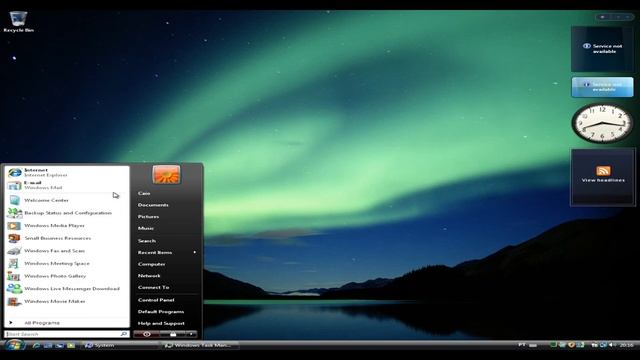Image resolution: width=640 pixels, height=360 pixels.
Task: Launch Windows Photo Gallery
Action: pyautogui.click(x=67, y=276)
